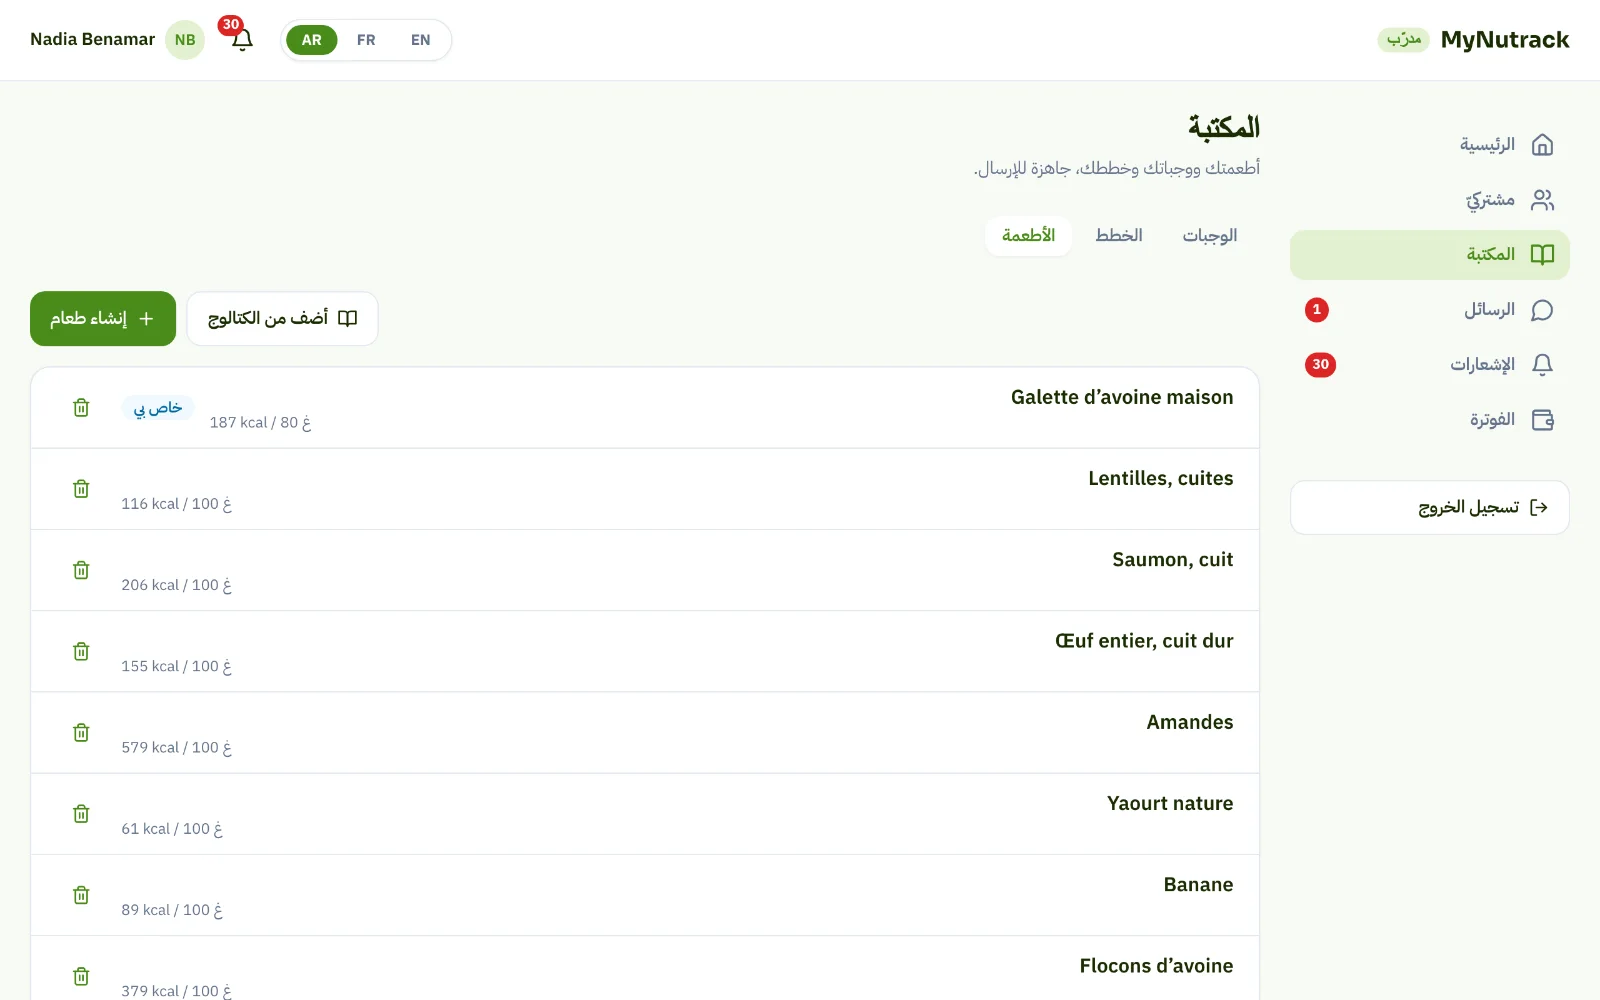This screenshot has height=1000, width=1600.
Task: Open the Flocons d'avoine row
Action: (x=645, y=968)
